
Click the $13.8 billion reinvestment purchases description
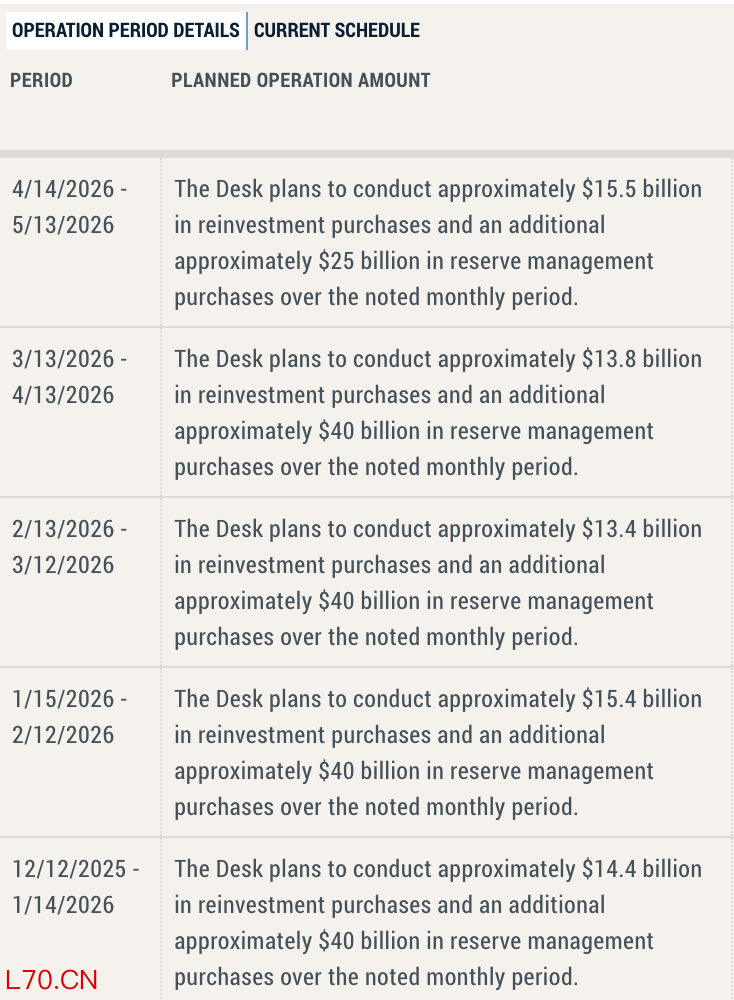(x=438, y=413)
